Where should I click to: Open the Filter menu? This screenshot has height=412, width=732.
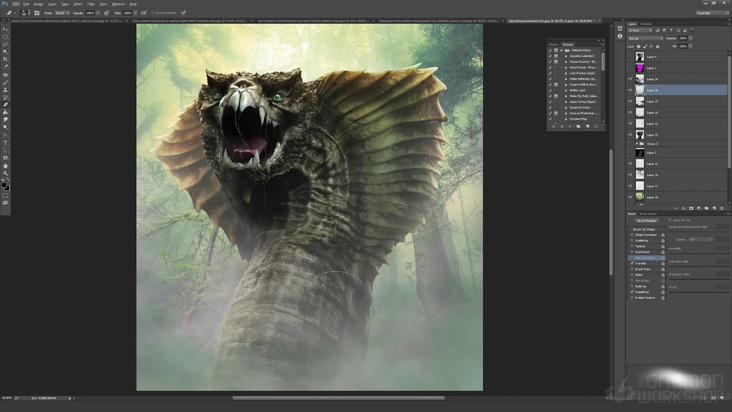tap(91, 4)
